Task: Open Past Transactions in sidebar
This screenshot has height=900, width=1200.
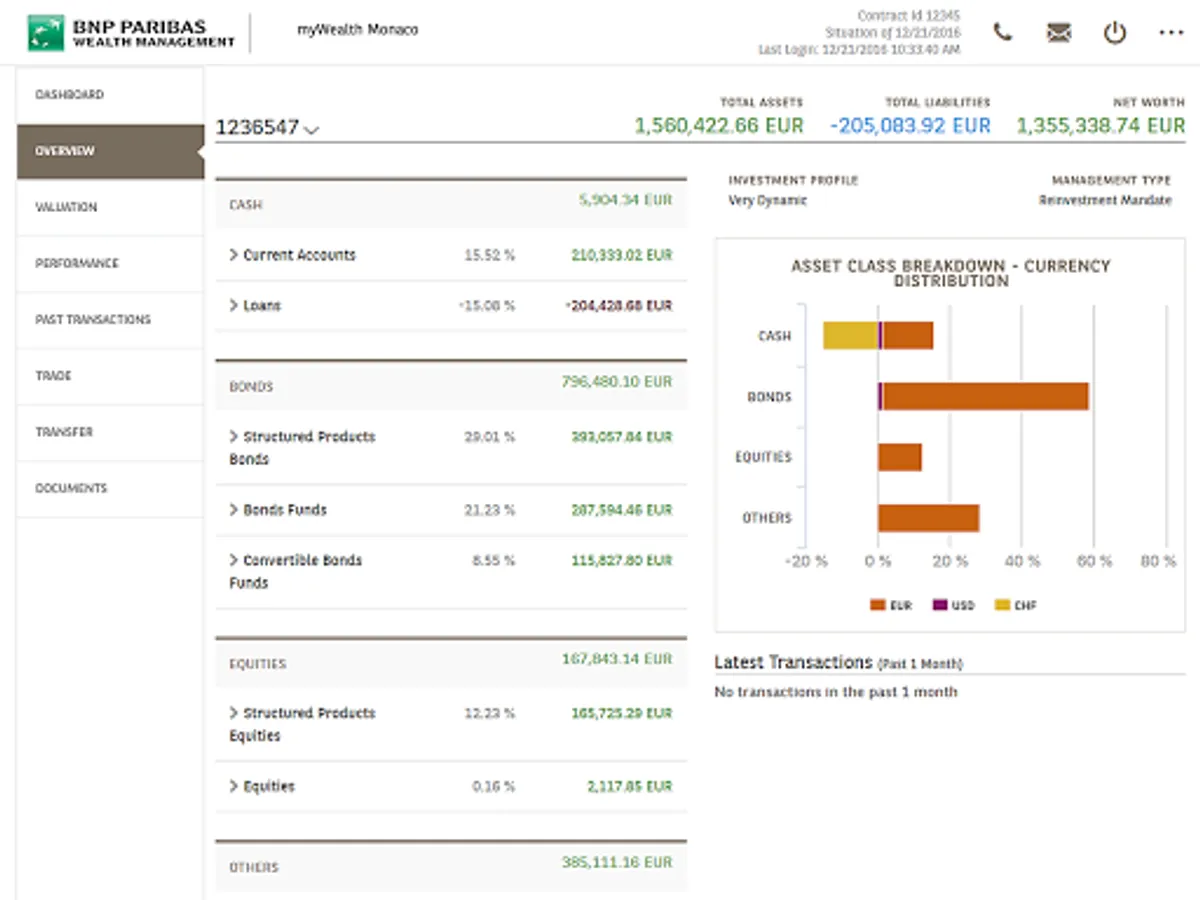Action: (x=110, y=319)
